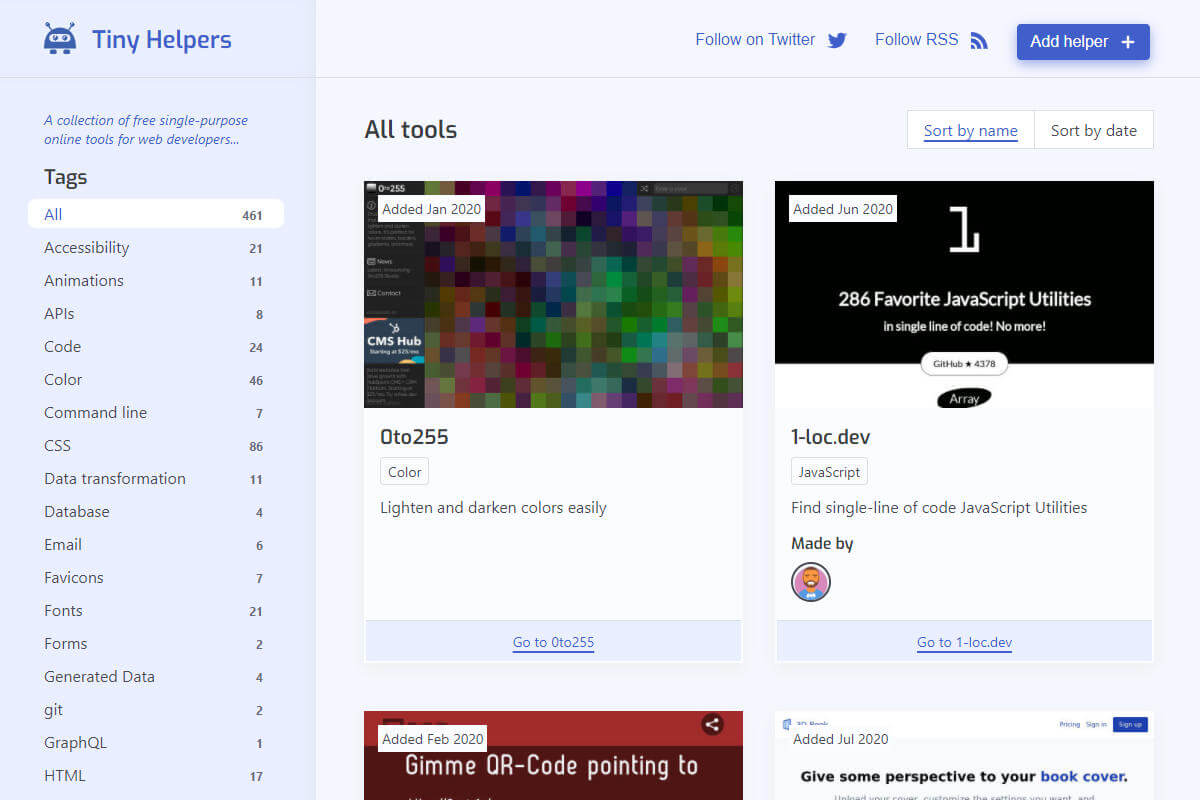Filter by Generated Data tag

click(x=156, y=677)
